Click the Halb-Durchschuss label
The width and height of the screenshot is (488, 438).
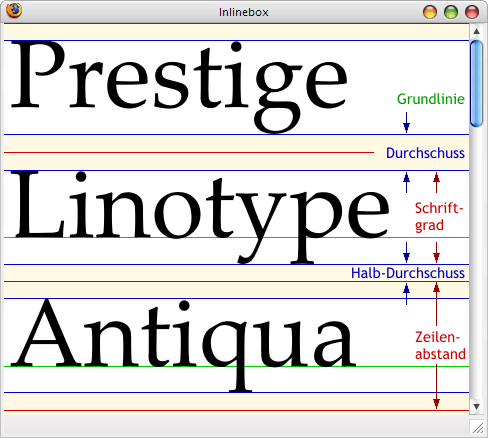click(408, 273)
